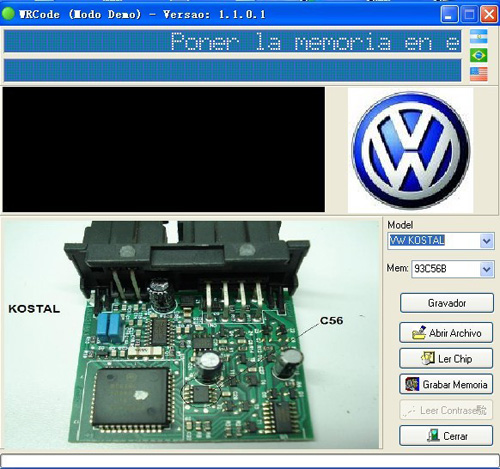Click the Volkswagen logo image
The height and width of the screenshot is (469, 500).
[x=411, y=150]
